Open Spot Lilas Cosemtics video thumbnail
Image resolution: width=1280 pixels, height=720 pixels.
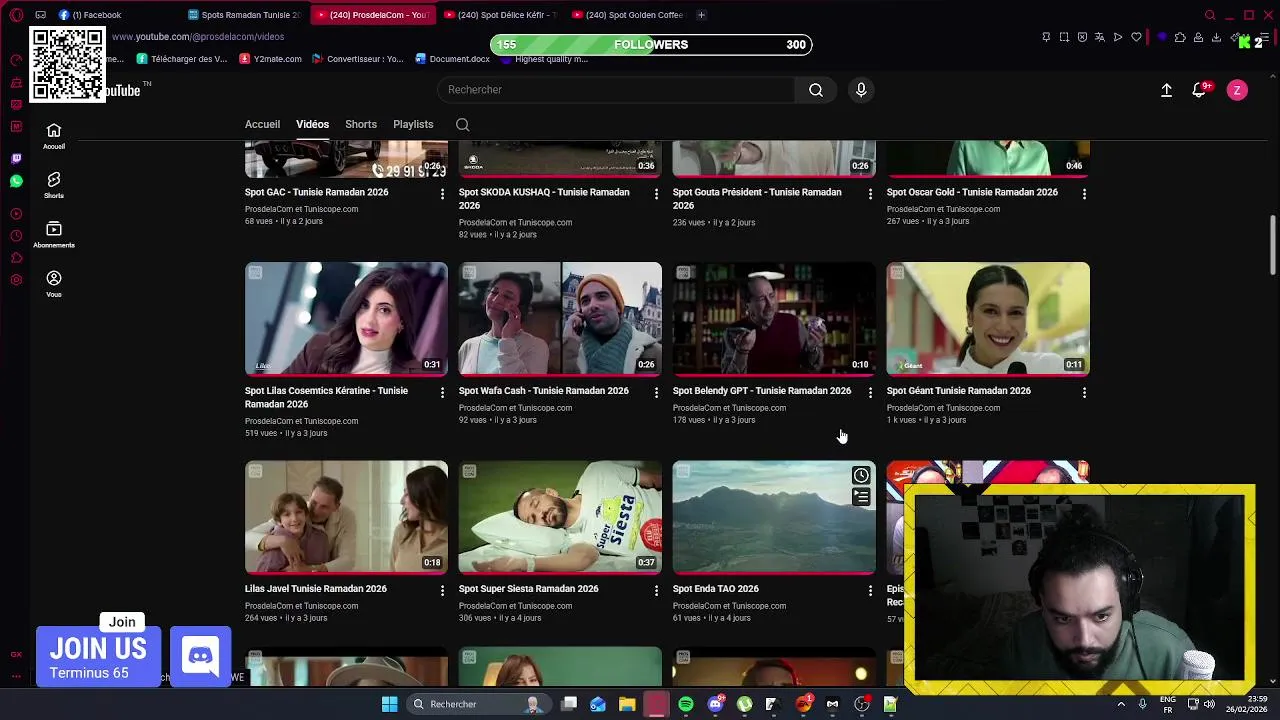pos(346,319)
